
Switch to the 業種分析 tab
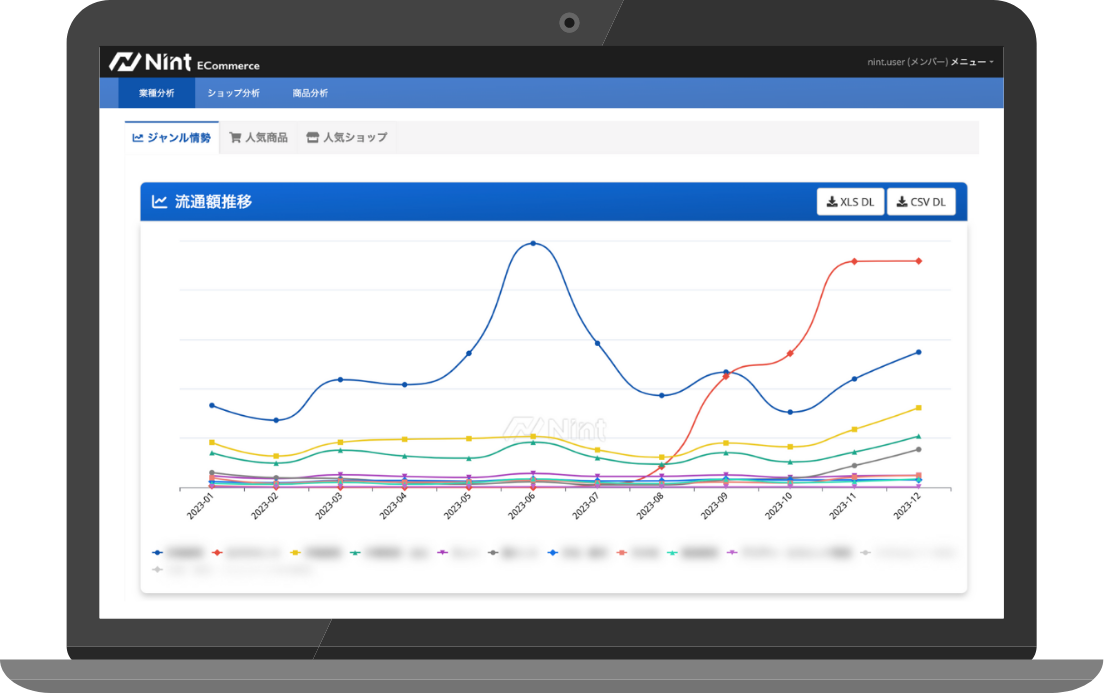pos(156,93)
